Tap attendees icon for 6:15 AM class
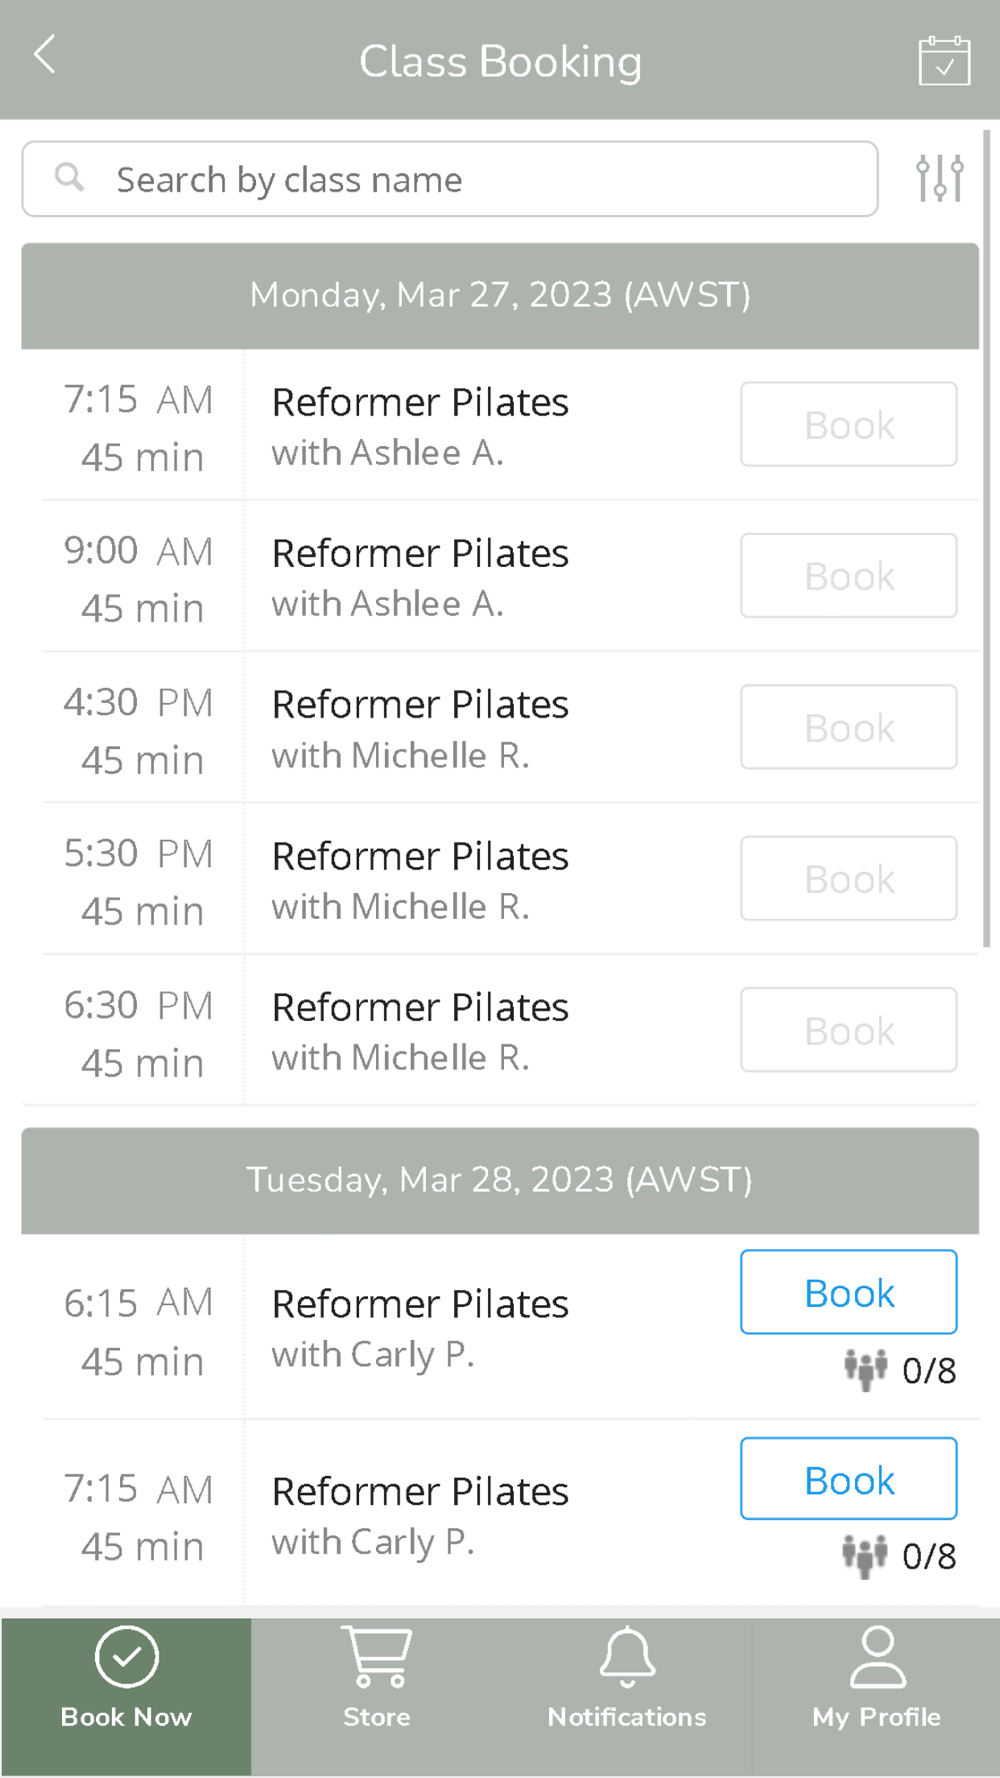The image size is (1000, 1778). click(x=866, y=1369)
